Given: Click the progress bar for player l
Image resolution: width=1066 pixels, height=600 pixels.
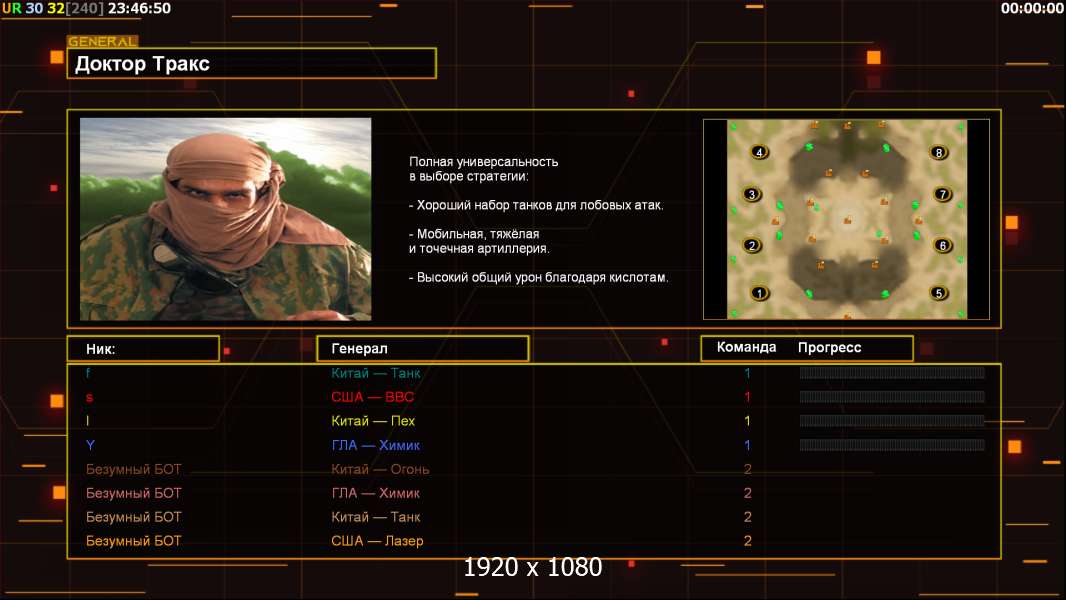Looking at the screenshot, I should [892, 421].
